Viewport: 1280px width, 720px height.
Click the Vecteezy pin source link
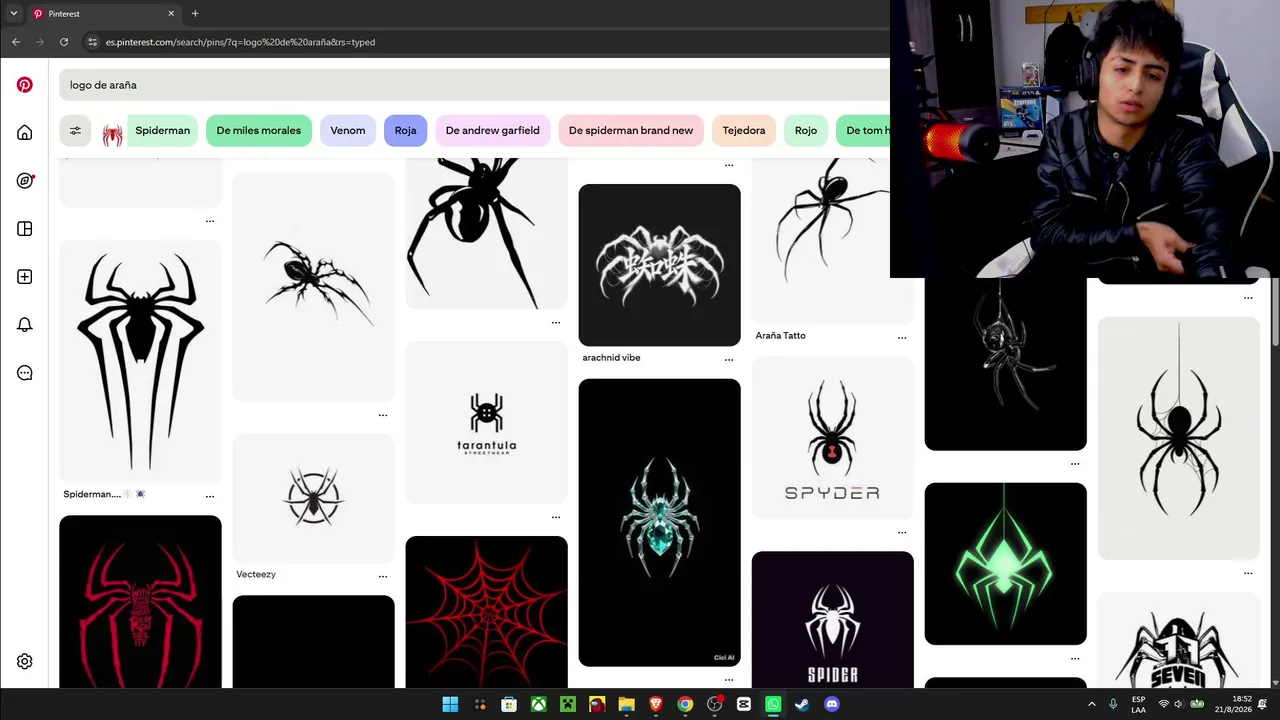click(x=256, y=575)
